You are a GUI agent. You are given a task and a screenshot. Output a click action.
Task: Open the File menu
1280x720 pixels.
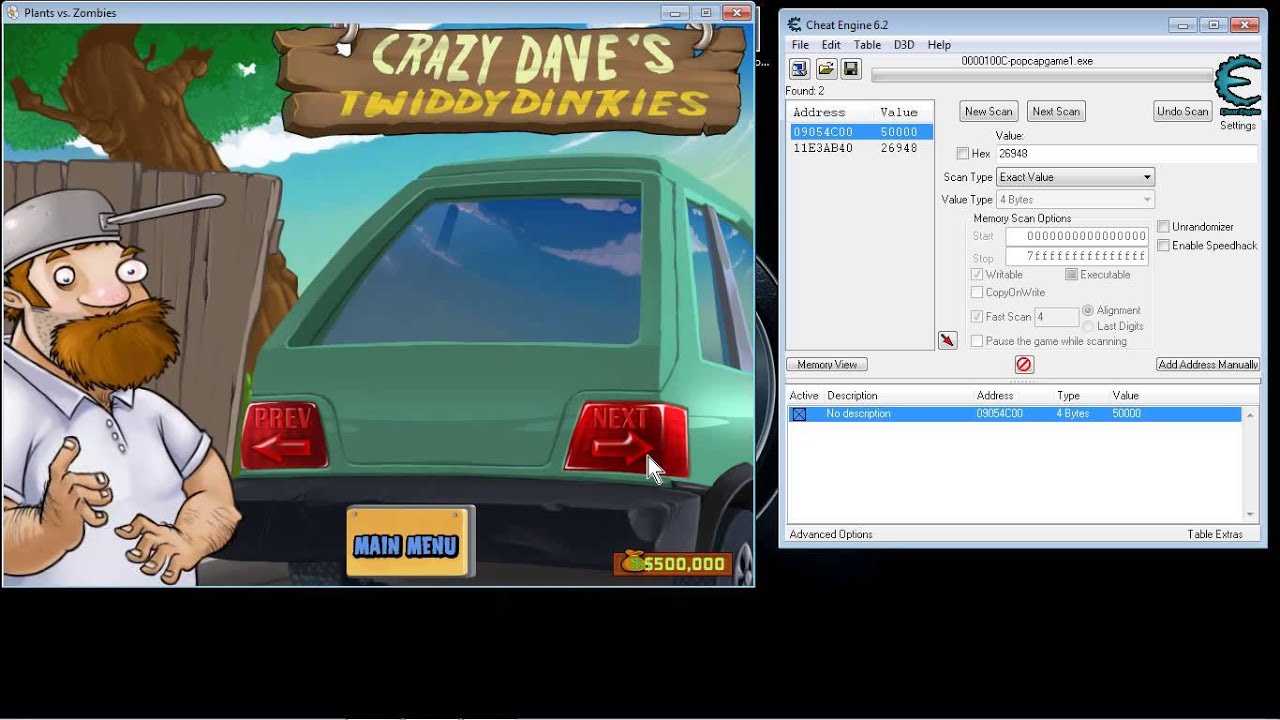pos(800,45)
